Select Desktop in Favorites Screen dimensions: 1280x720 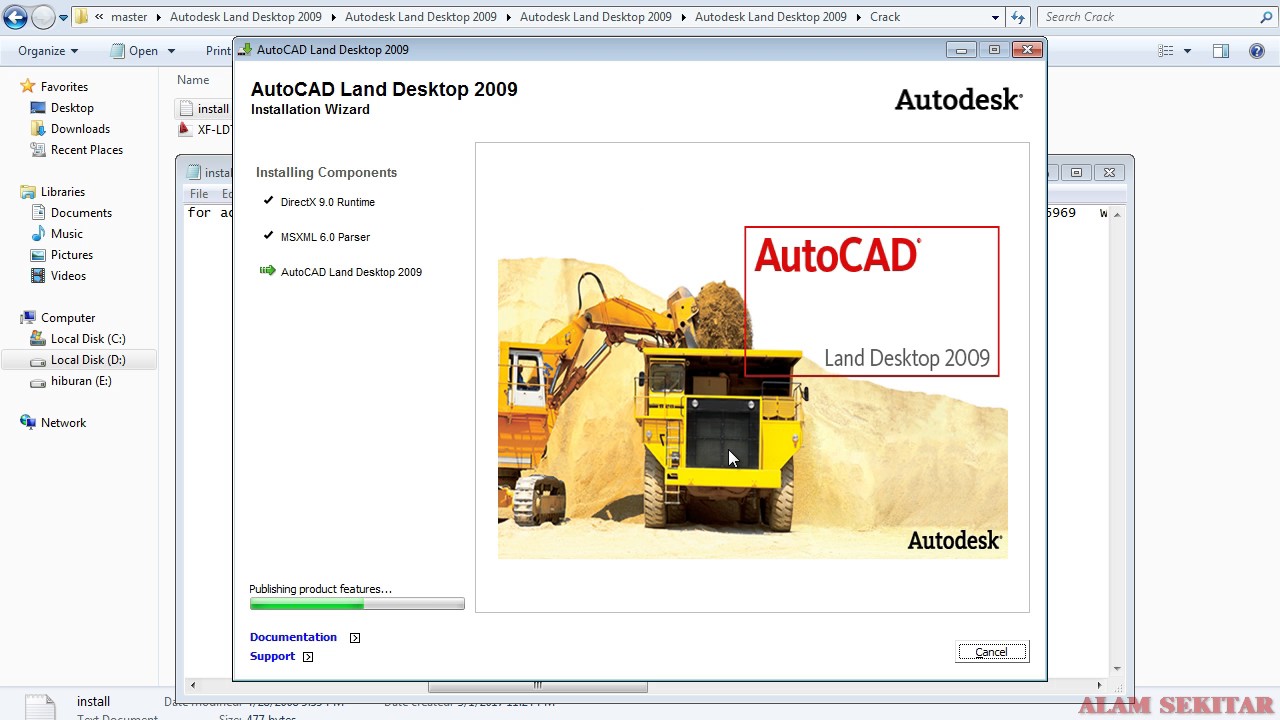72,108
